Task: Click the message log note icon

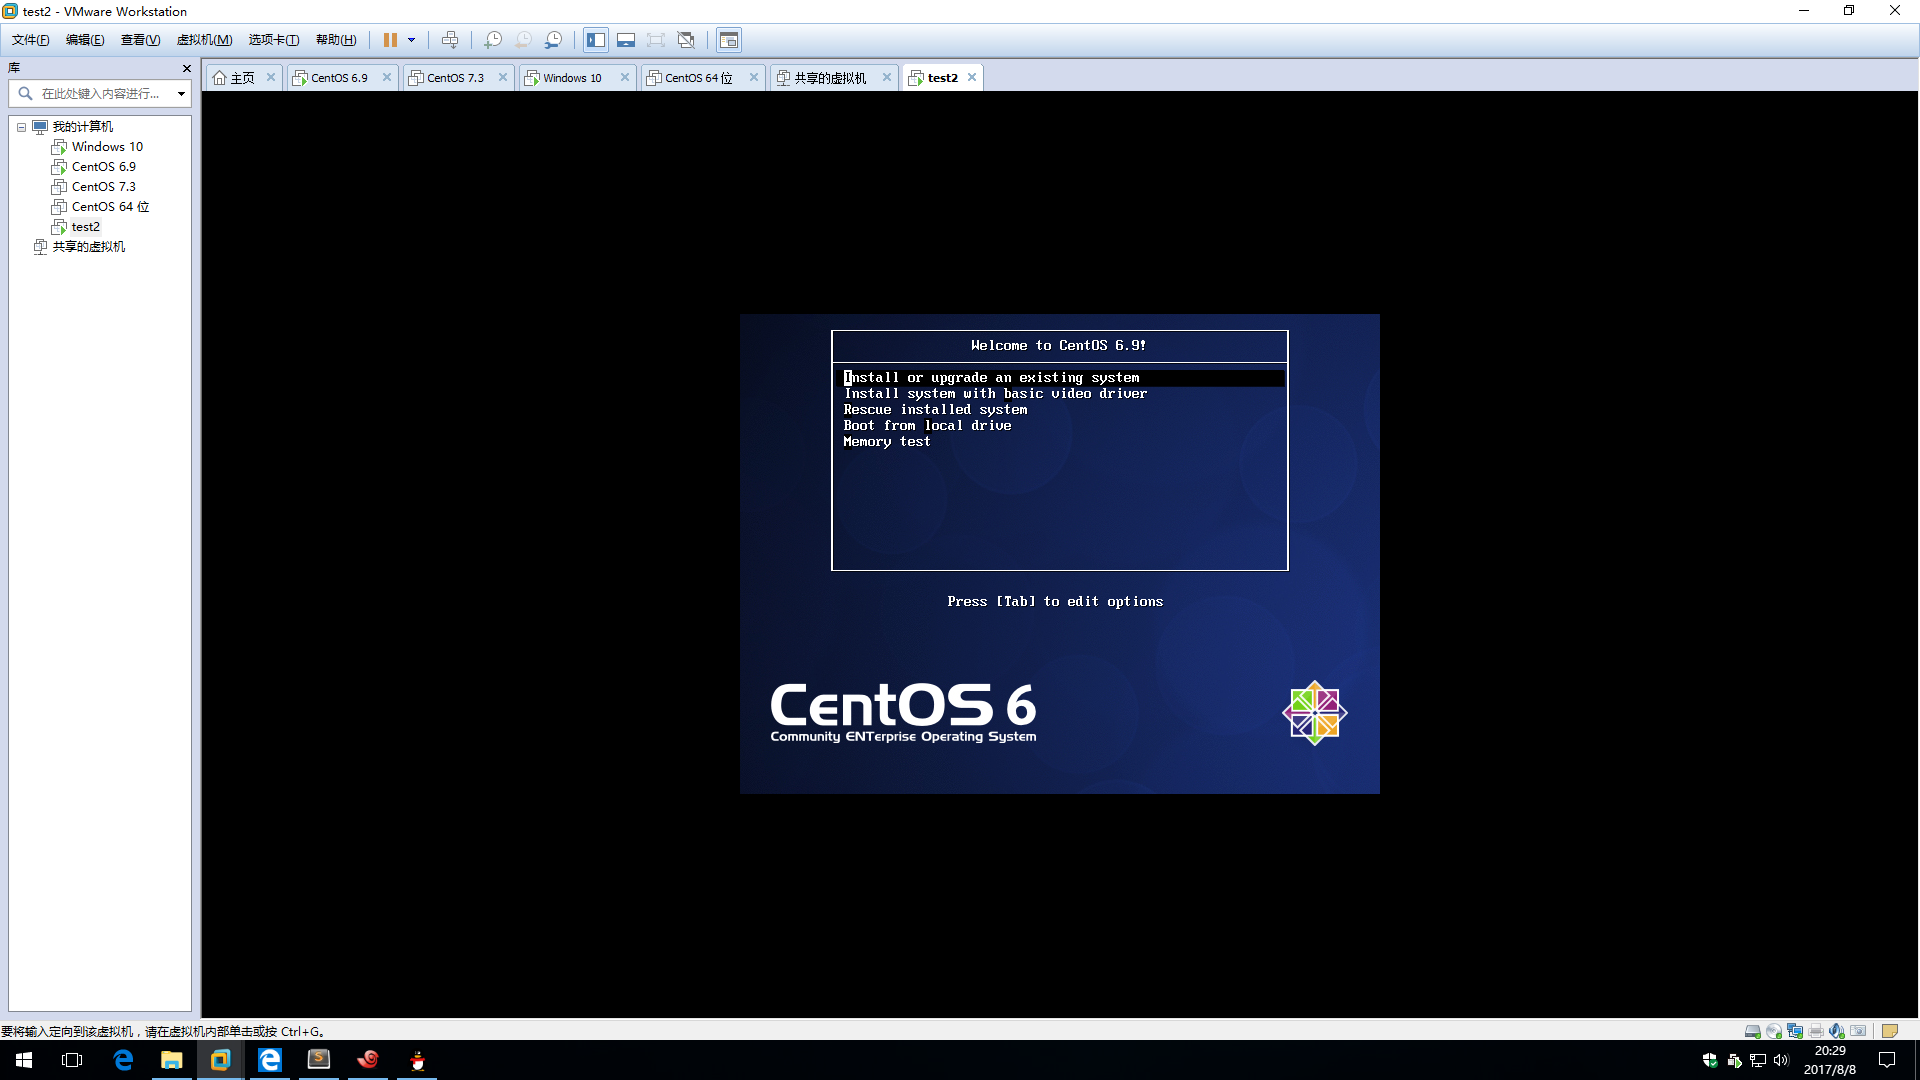Action: 1889,1031
